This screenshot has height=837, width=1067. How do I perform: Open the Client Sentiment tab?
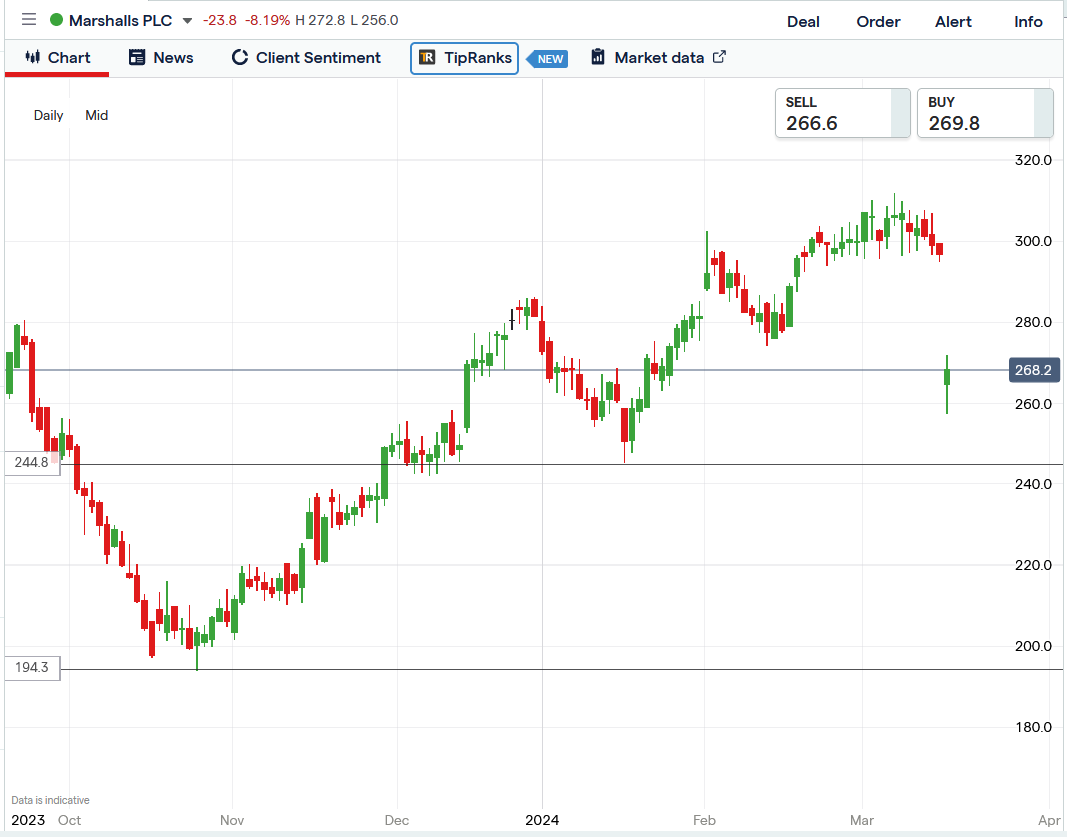point(306,58)
